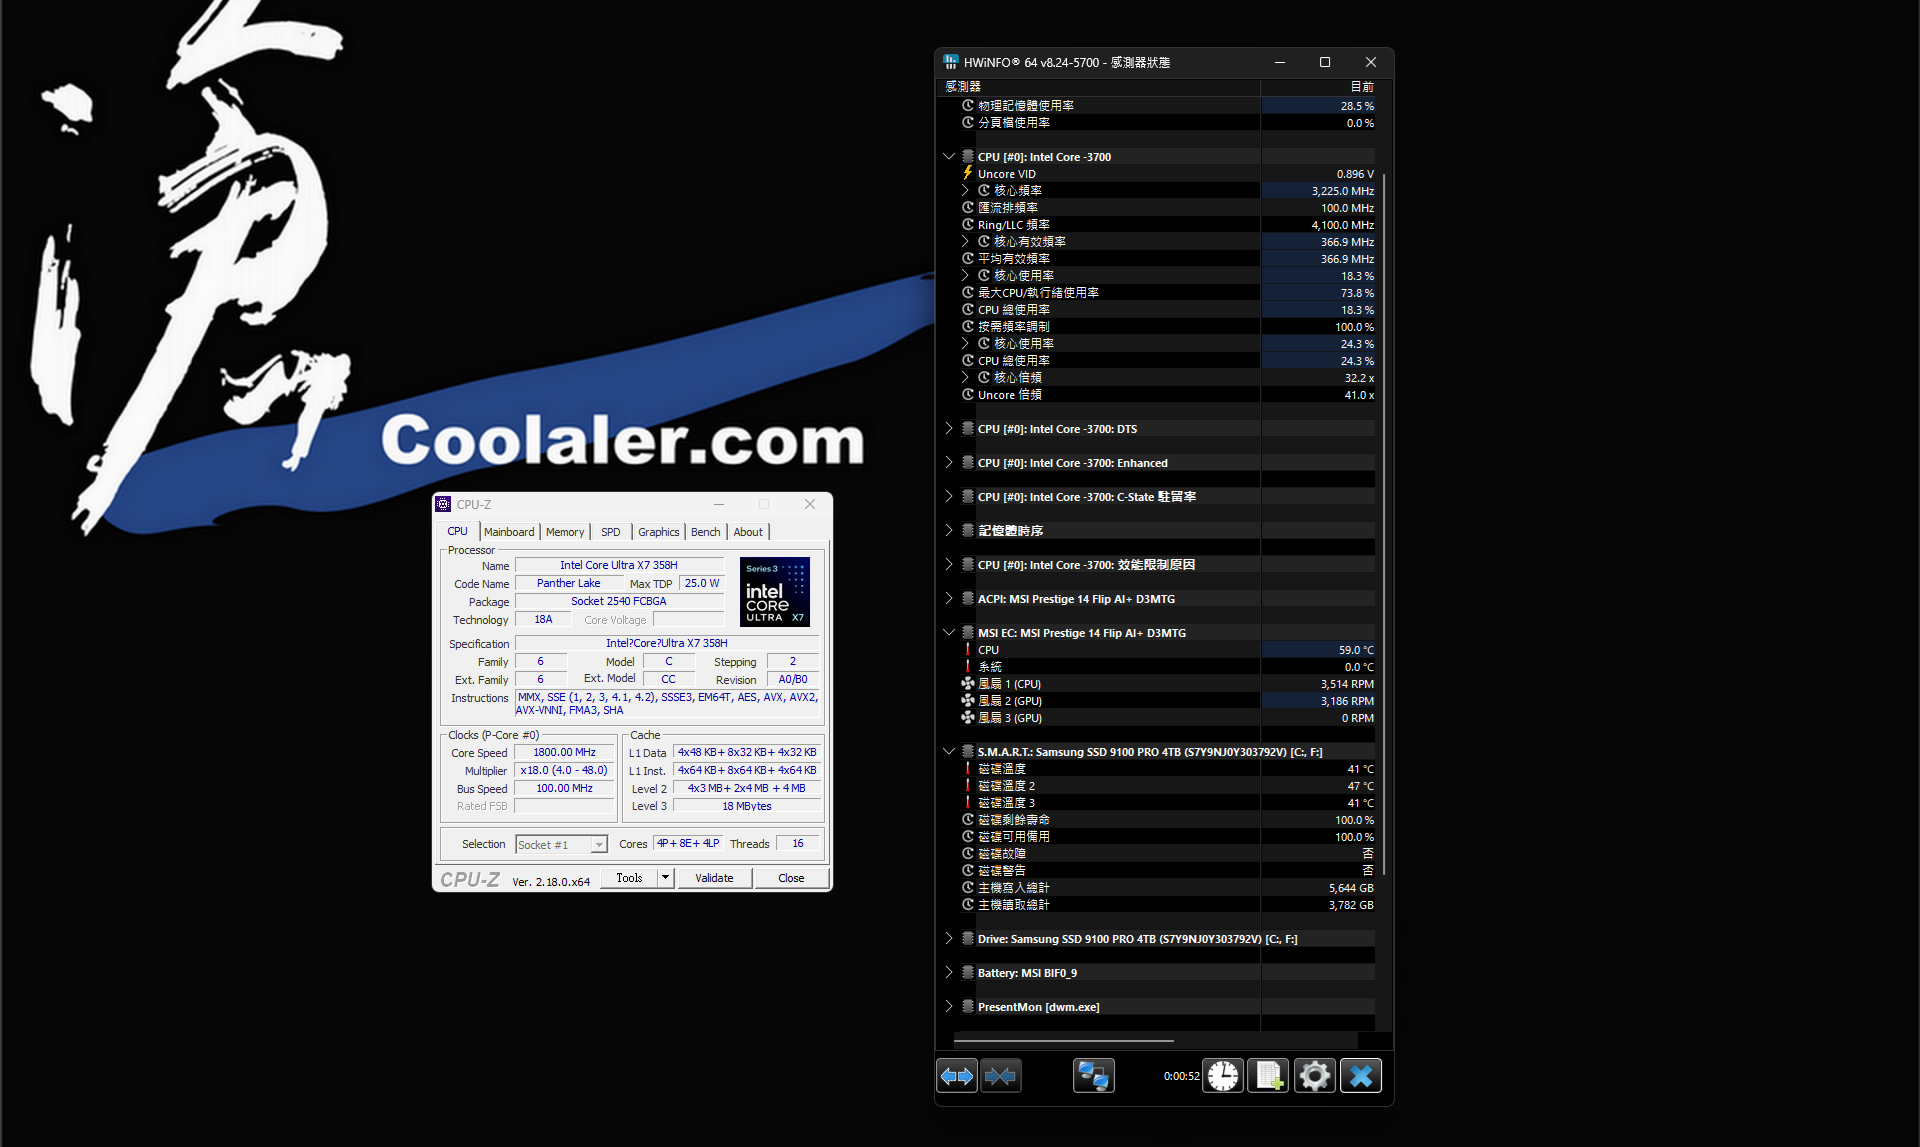Screen dimensions: 1920x1147
Task: Click the Intel Core Ultra X7 logo
Action: click(x=774, y=592)
